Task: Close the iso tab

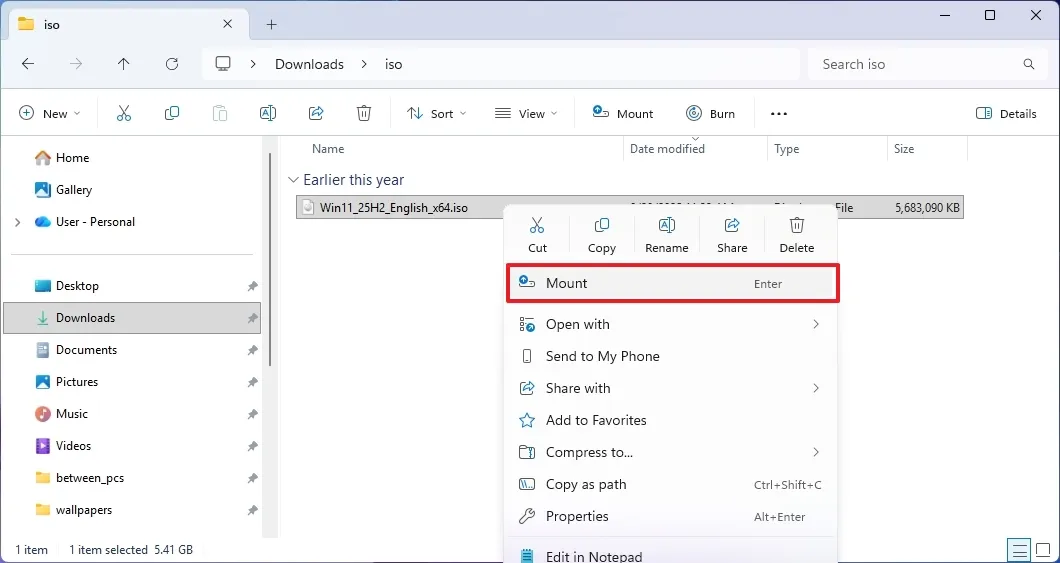Action: pos(228,24)
